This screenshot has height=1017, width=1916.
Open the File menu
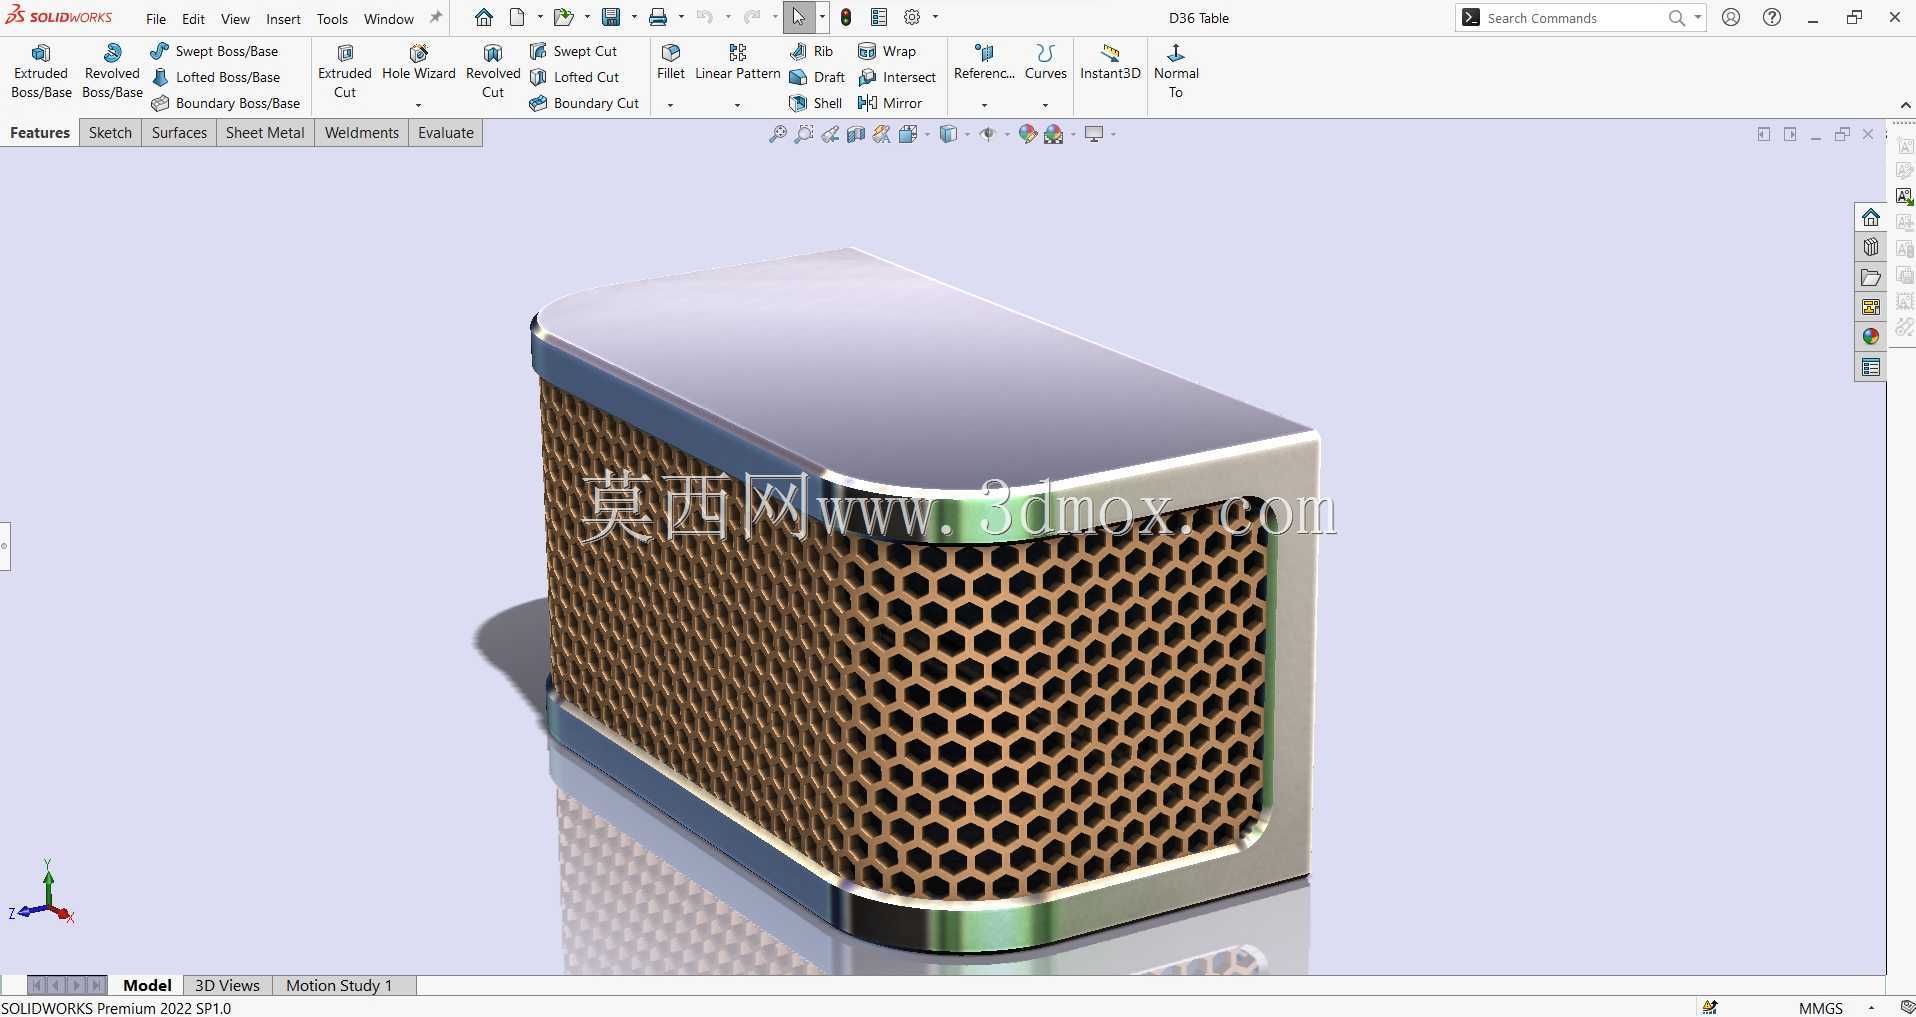click(x=156, y=19)
